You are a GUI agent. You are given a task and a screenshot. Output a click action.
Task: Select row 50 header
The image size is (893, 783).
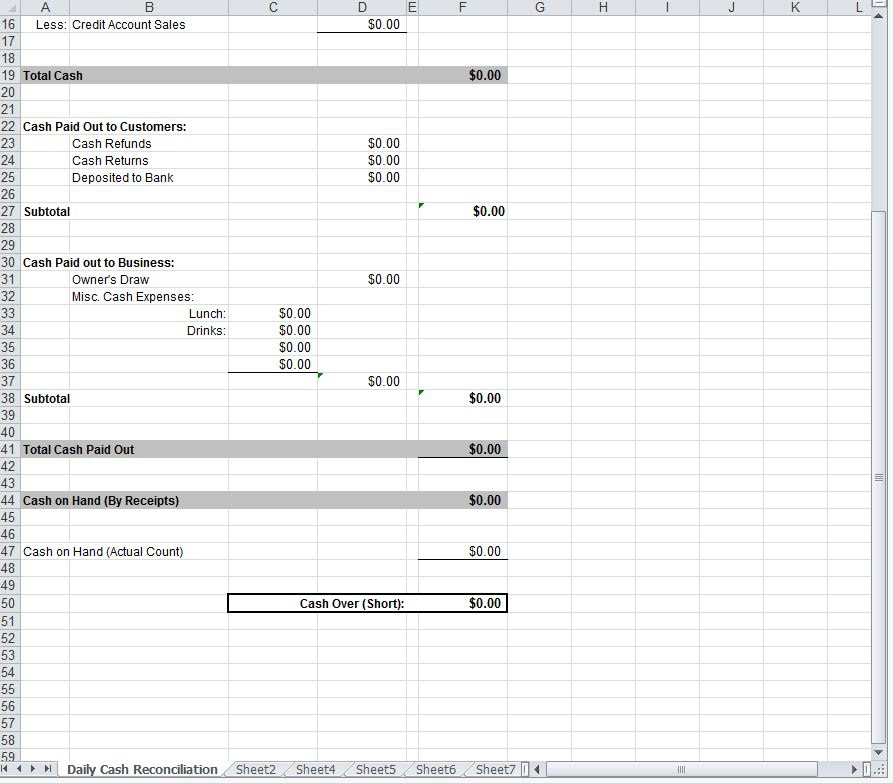(x=9, y=603)
